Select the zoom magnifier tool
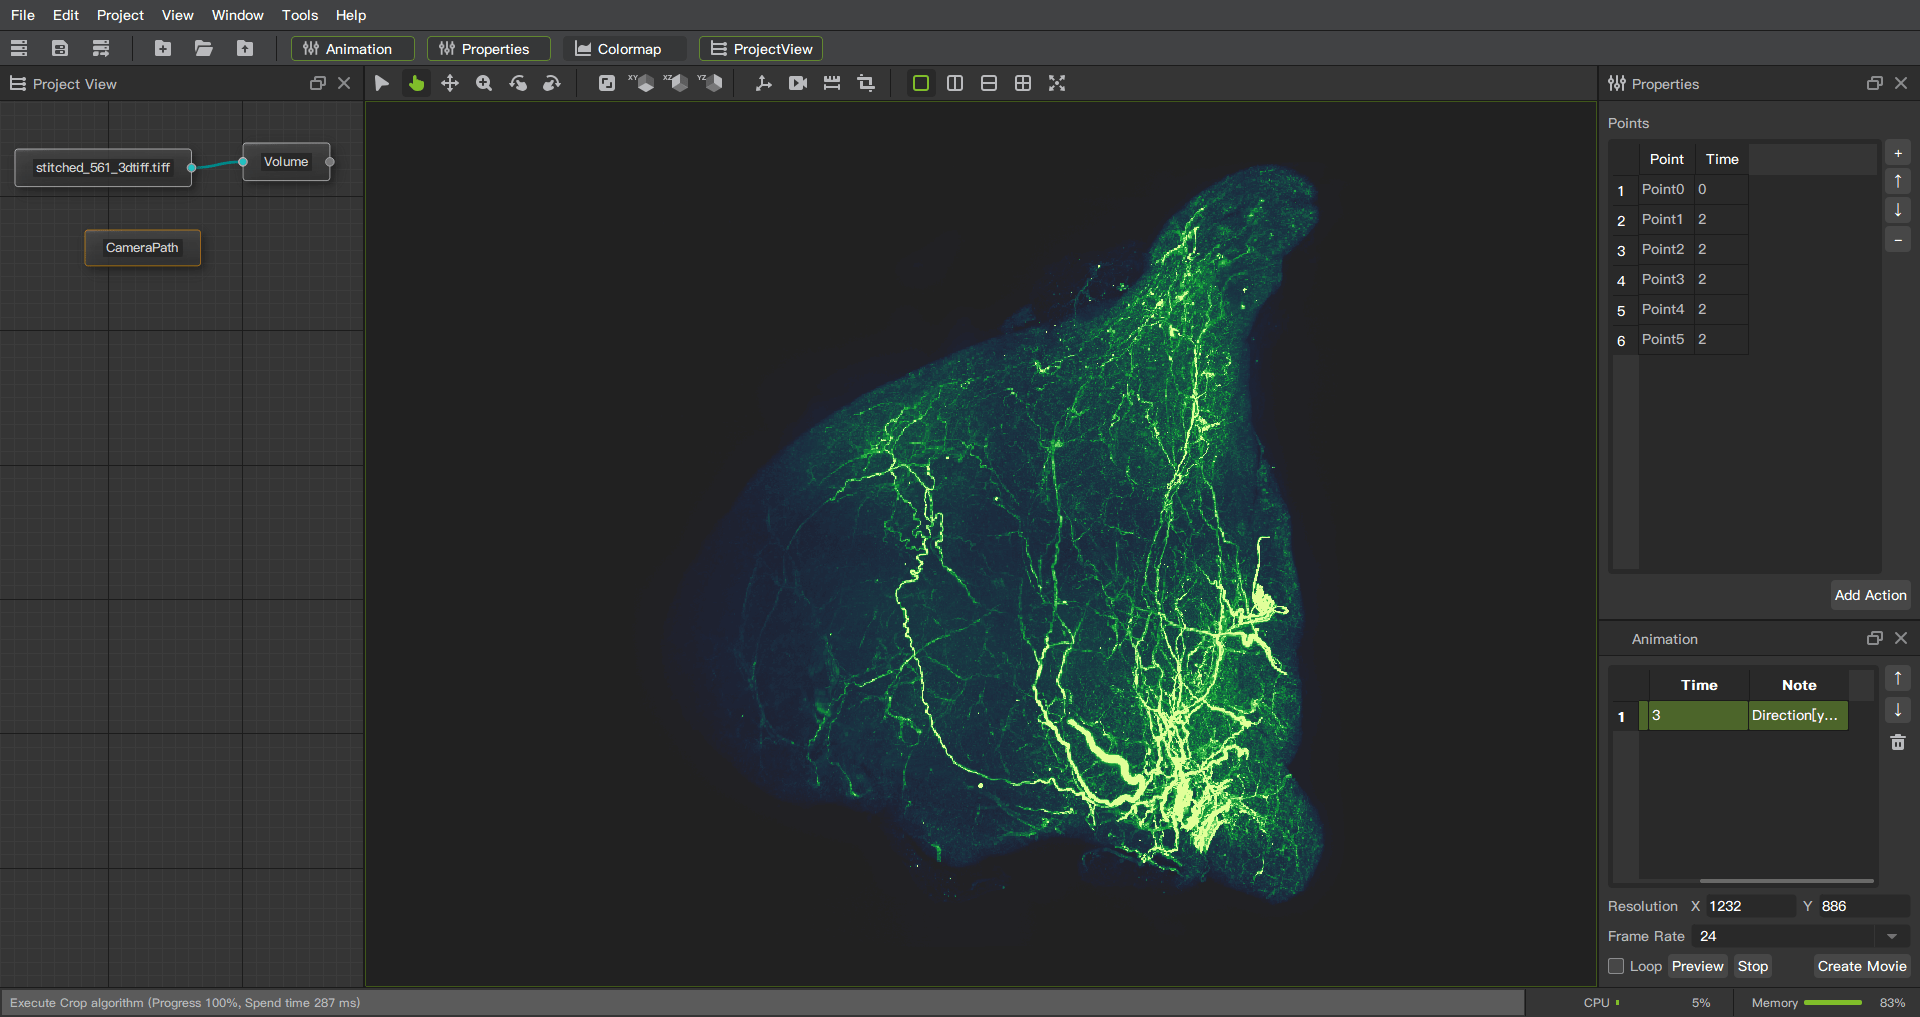Screen dimensions: 1920x1017 [484, 83]
